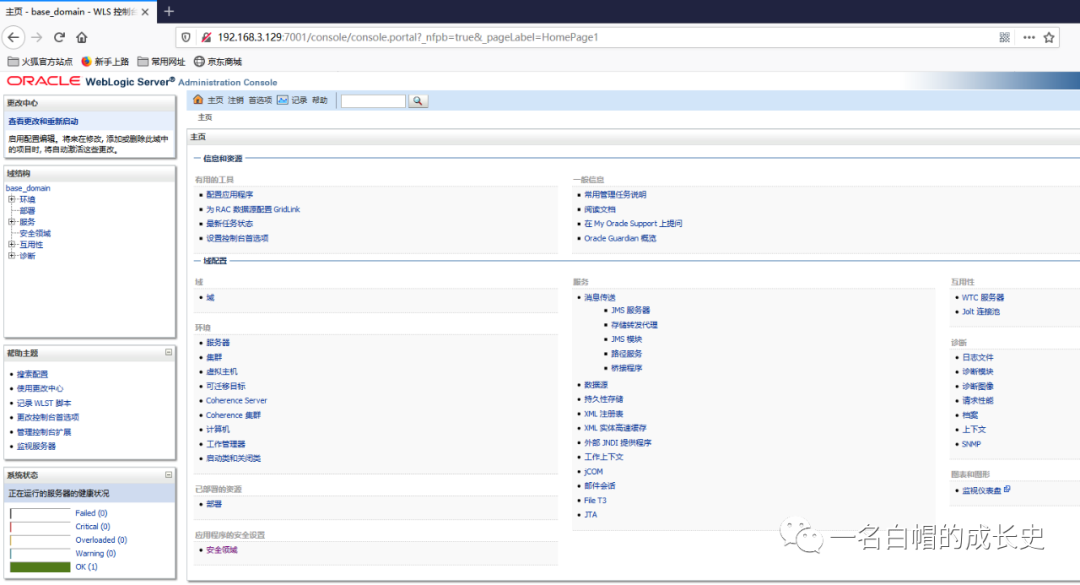Image resolution: width=1080 pixels, height=585 pixels.
Task: Focus the console search input field
Action: (373, 101)
